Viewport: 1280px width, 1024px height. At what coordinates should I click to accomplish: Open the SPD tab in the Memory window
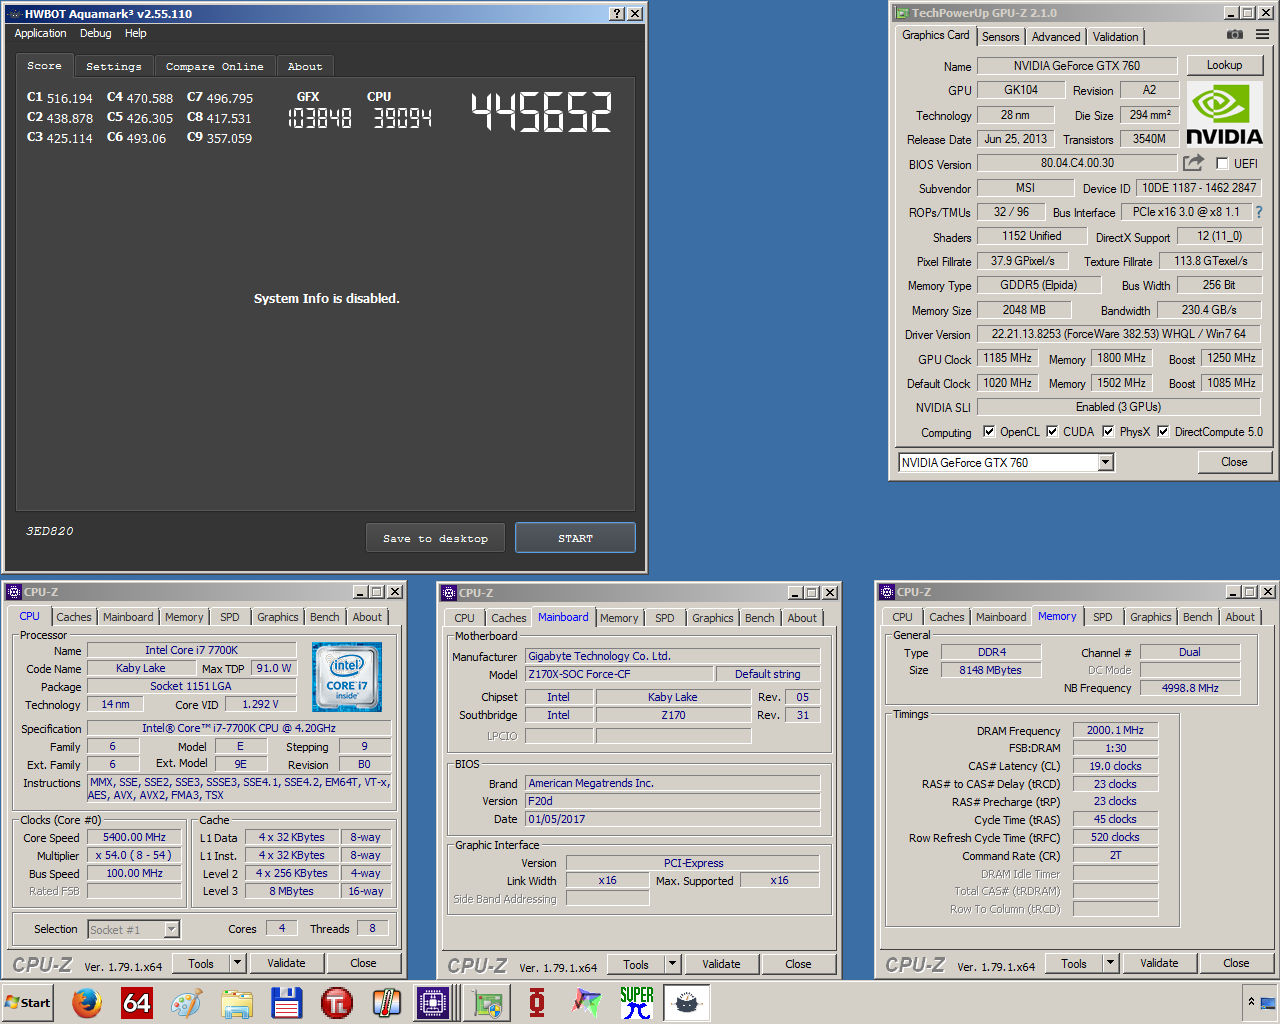pos(1103,617)
